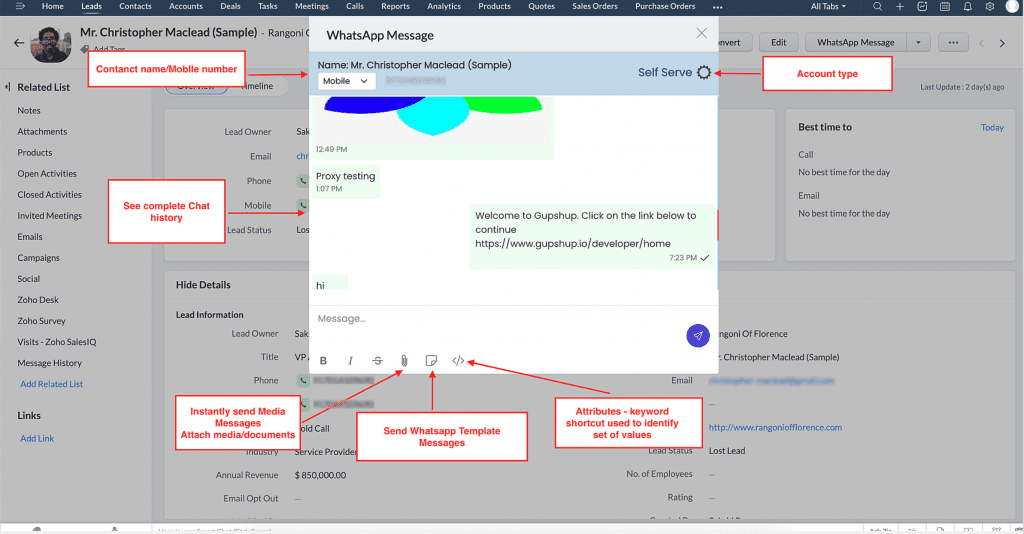Open setup gear icon in top bar
Image resolution: width=1024 pixels, height=534 pixels.
pos(990,7)
